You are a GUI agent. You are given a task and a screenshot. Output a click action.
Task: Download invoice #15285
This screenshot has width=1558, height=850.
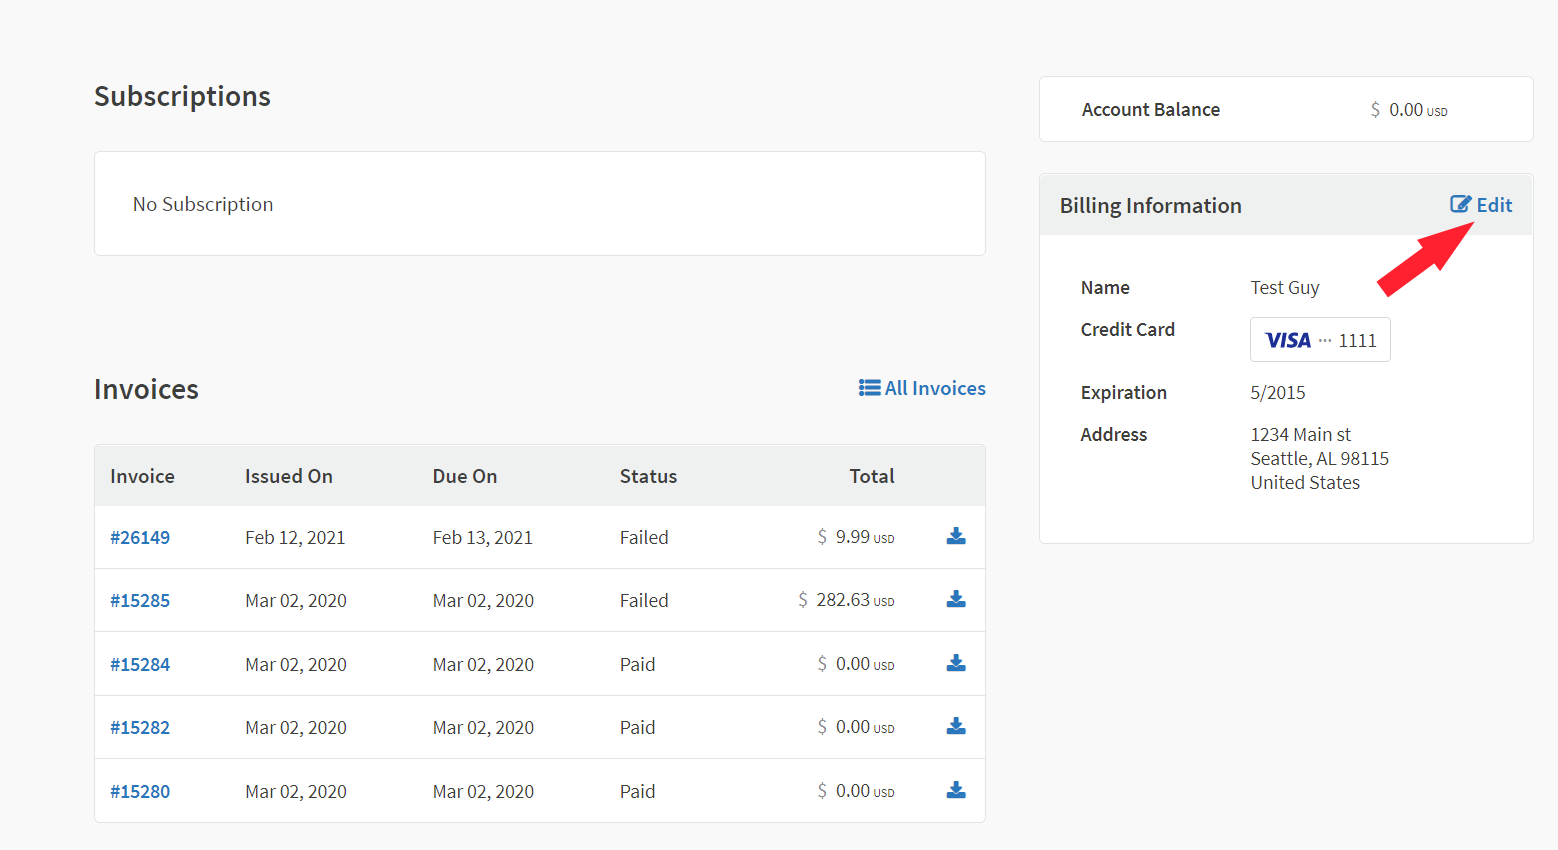click(956, 599)
